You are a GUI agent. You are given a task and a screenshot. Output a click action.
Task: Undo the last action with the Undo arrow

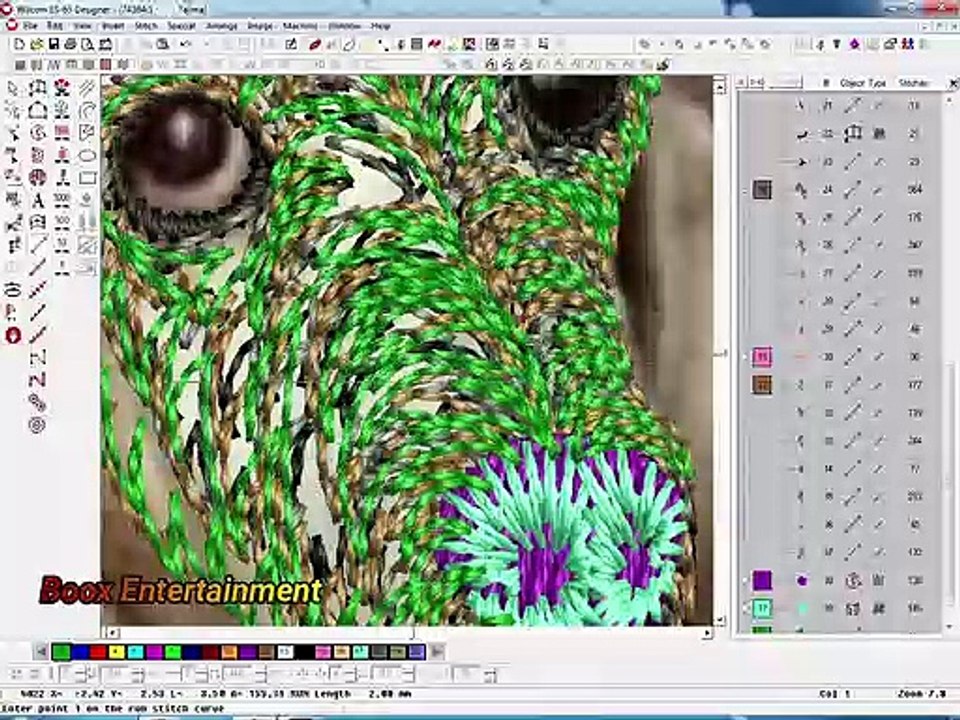[186, 44]
